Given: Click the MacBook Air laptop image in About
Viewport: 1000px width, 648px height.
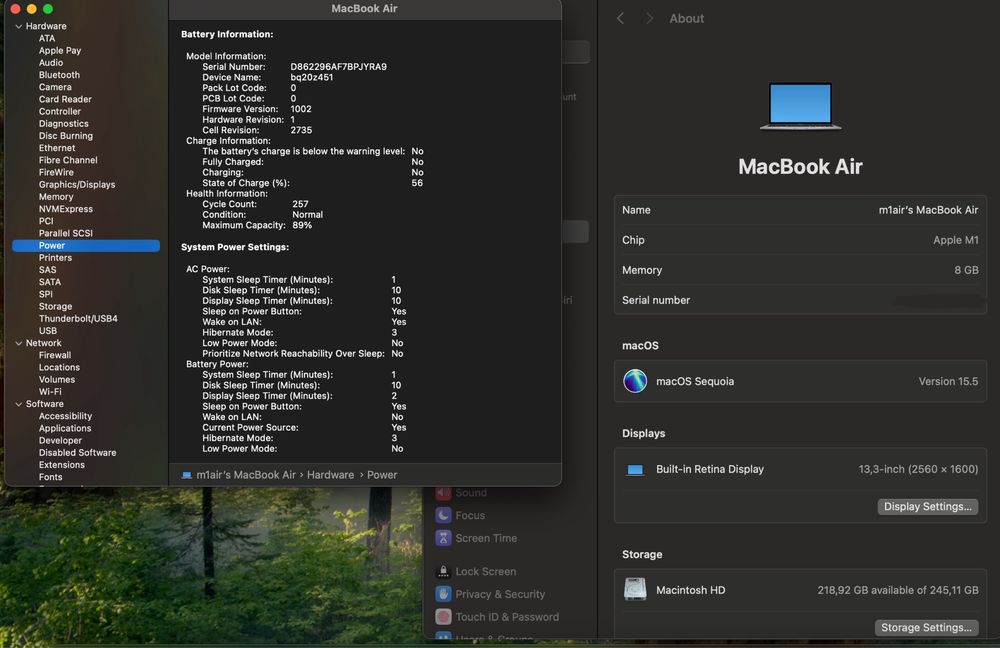Looking at the screenshot, I should pos(800,106).
